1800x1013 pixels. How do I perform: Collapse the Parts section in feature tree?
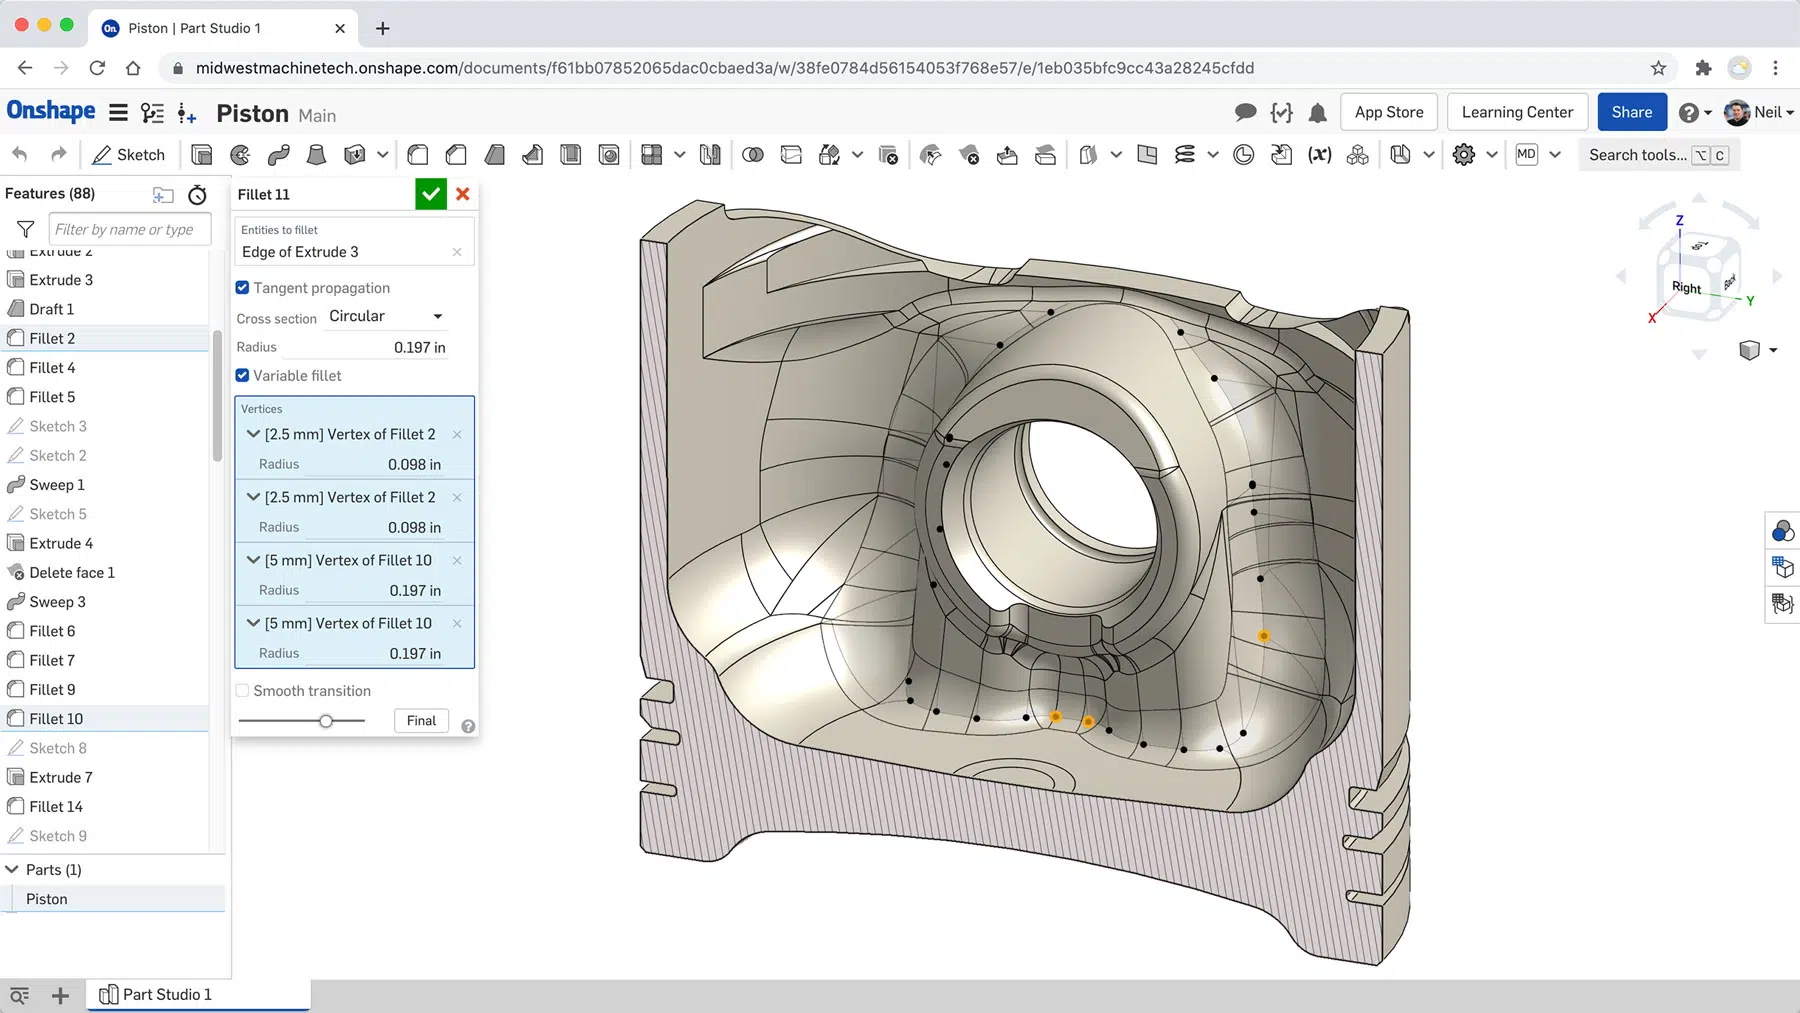13,869
